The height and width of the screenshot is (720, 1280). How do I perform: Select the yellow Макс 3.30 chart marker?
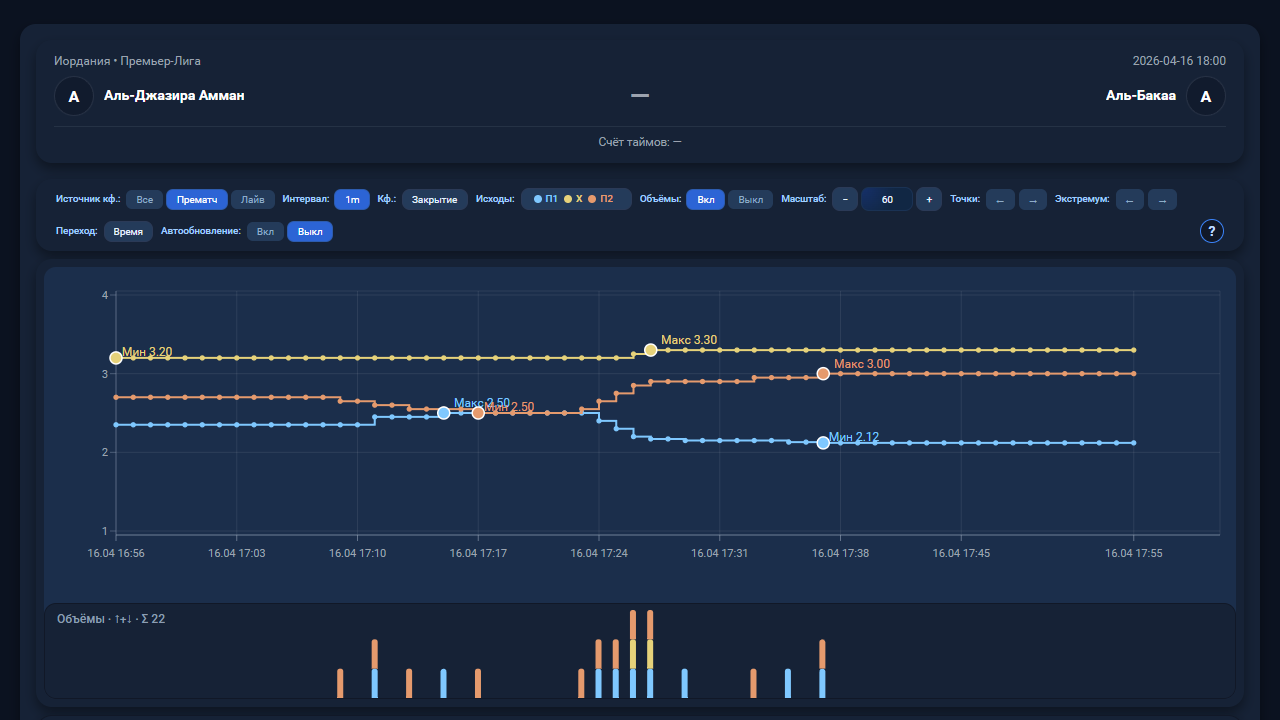[651, 350]
